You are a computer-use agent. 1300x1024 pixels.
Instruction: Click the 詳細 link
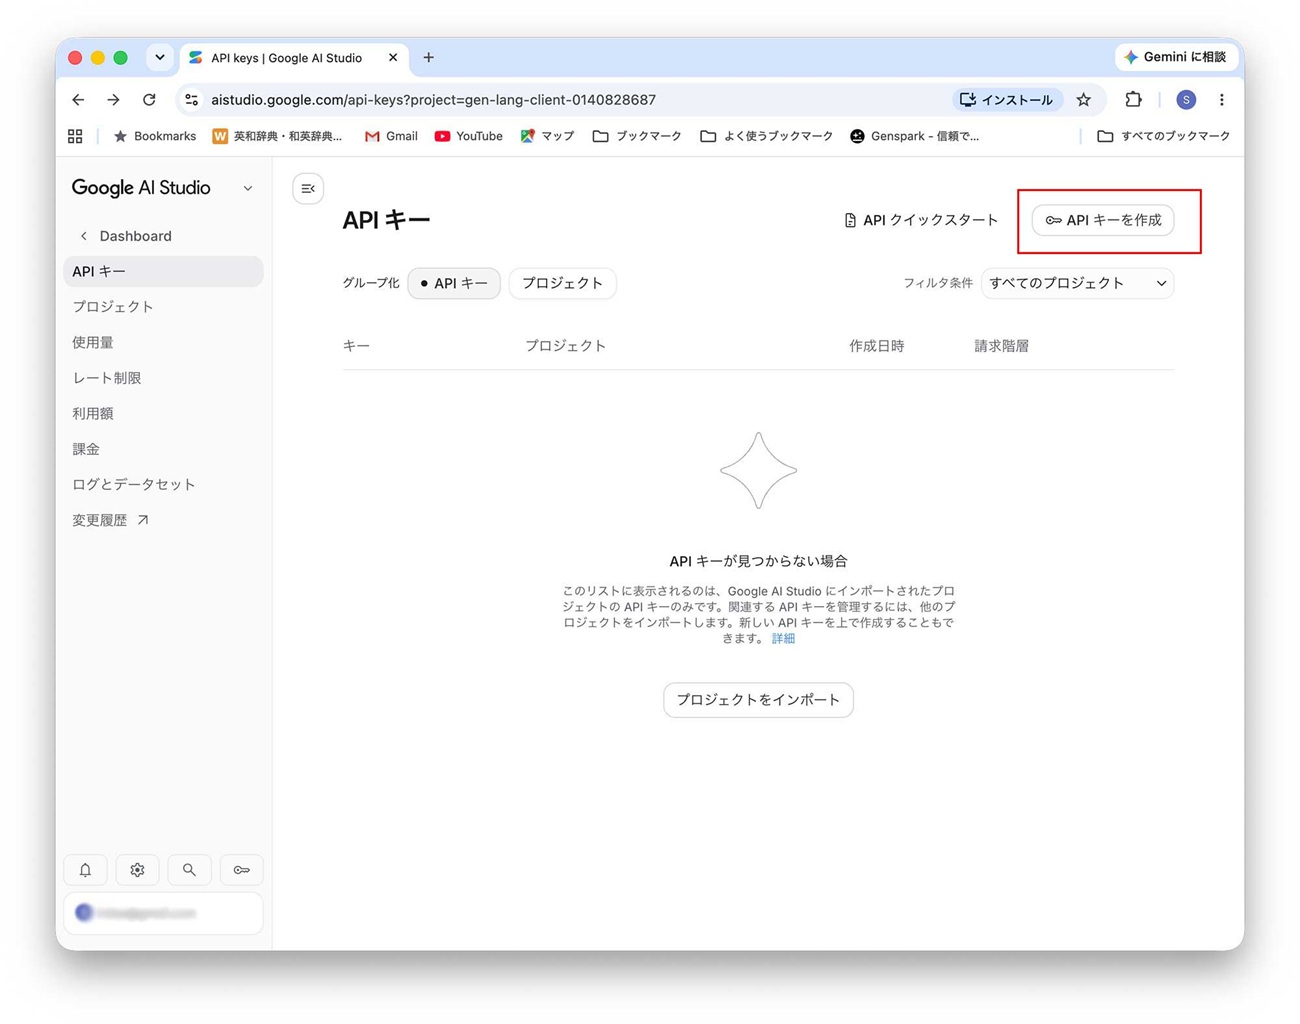783,638
